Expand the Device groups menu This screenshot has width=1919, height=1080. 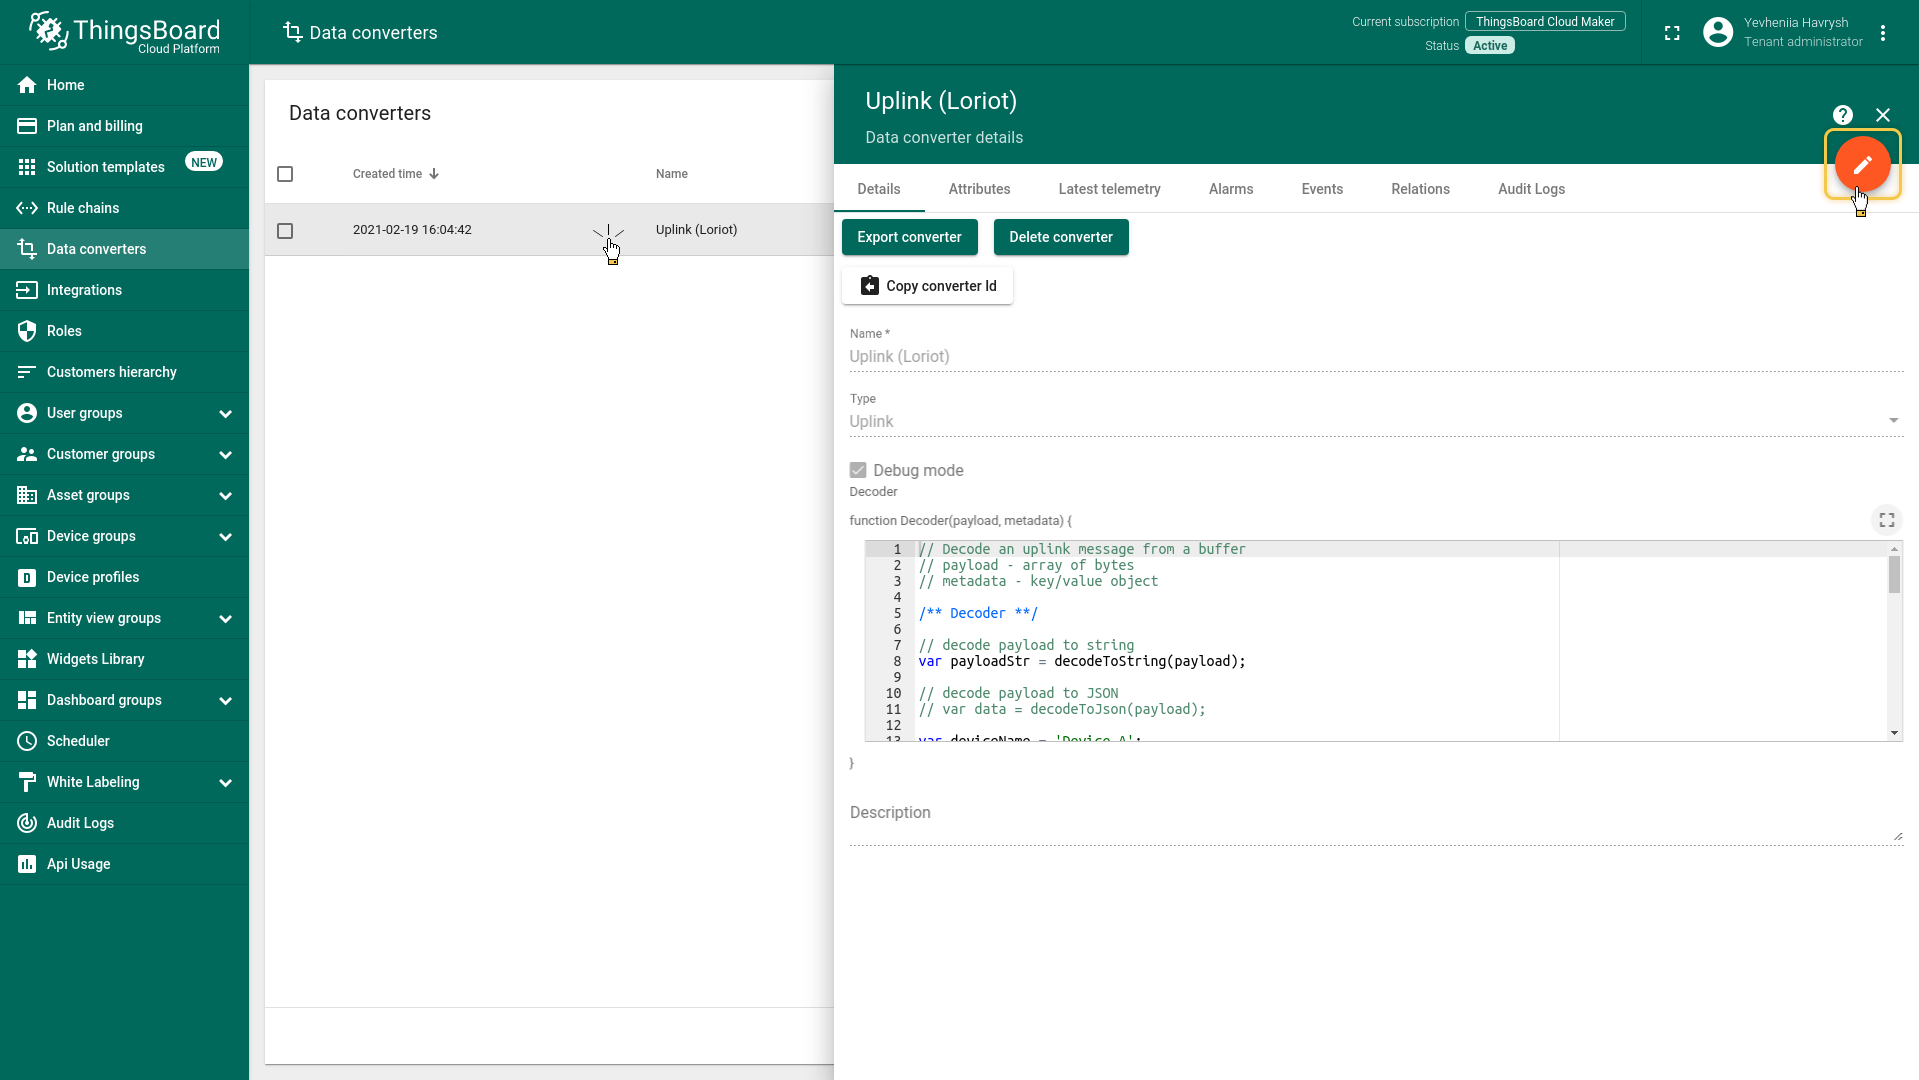pos(225,537)
